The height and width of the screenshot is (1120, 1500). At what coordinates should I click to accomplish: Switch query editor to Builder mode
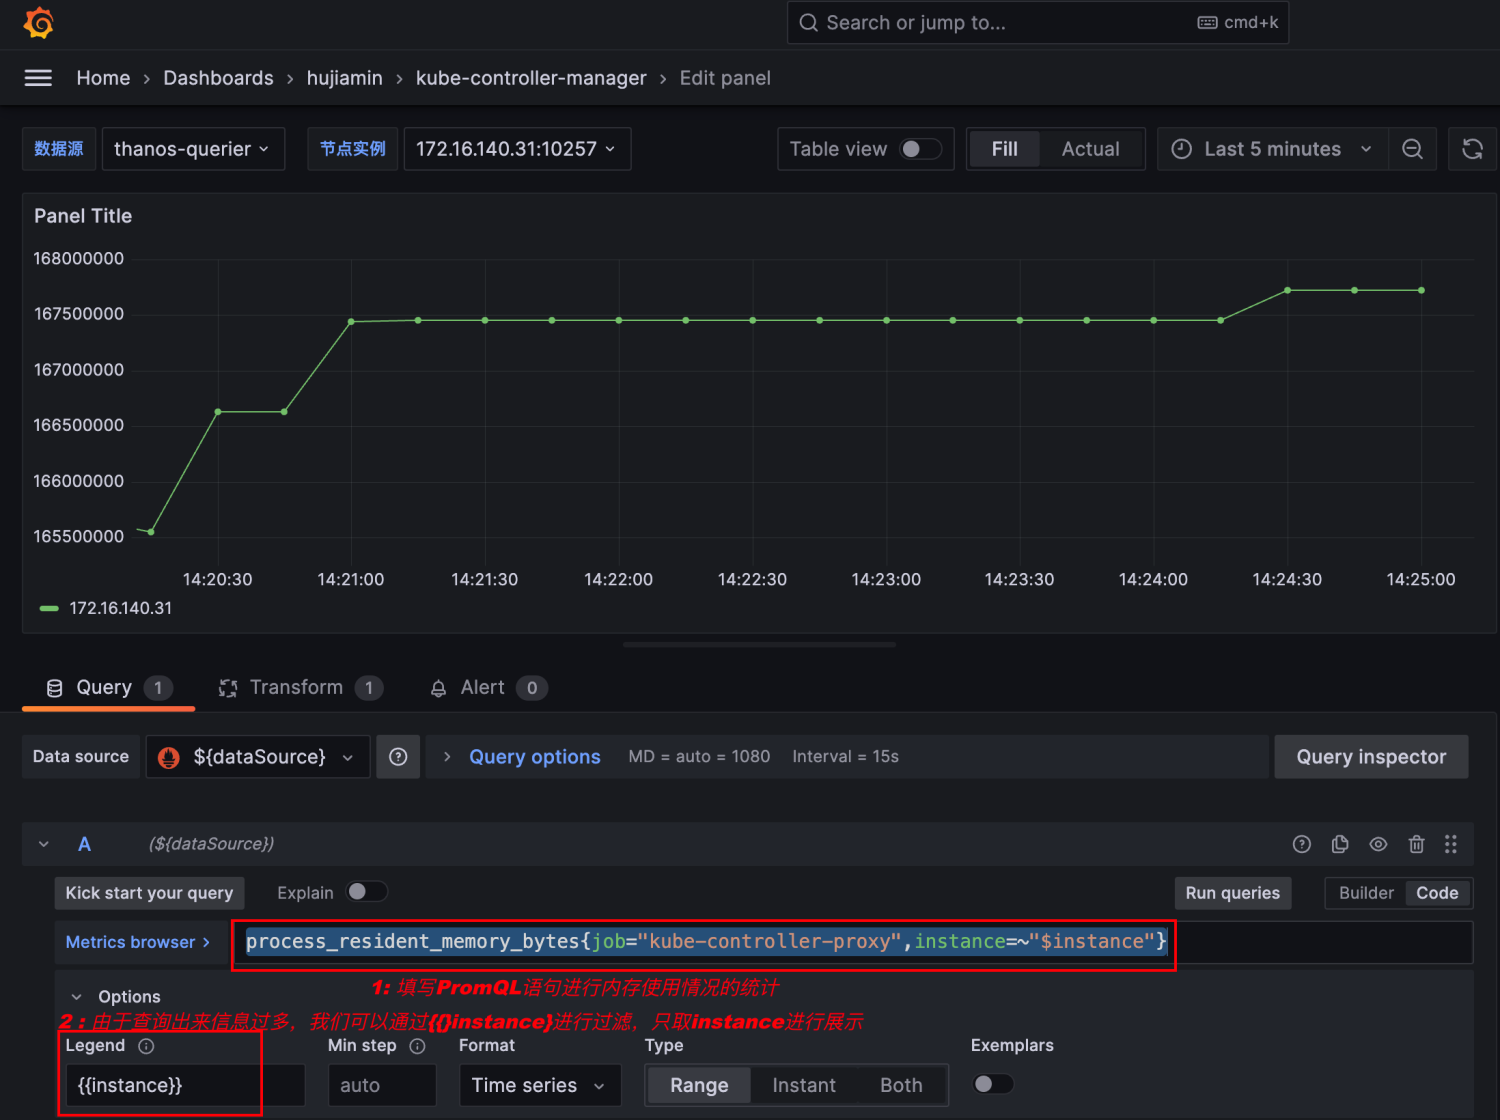[1366, 893]
